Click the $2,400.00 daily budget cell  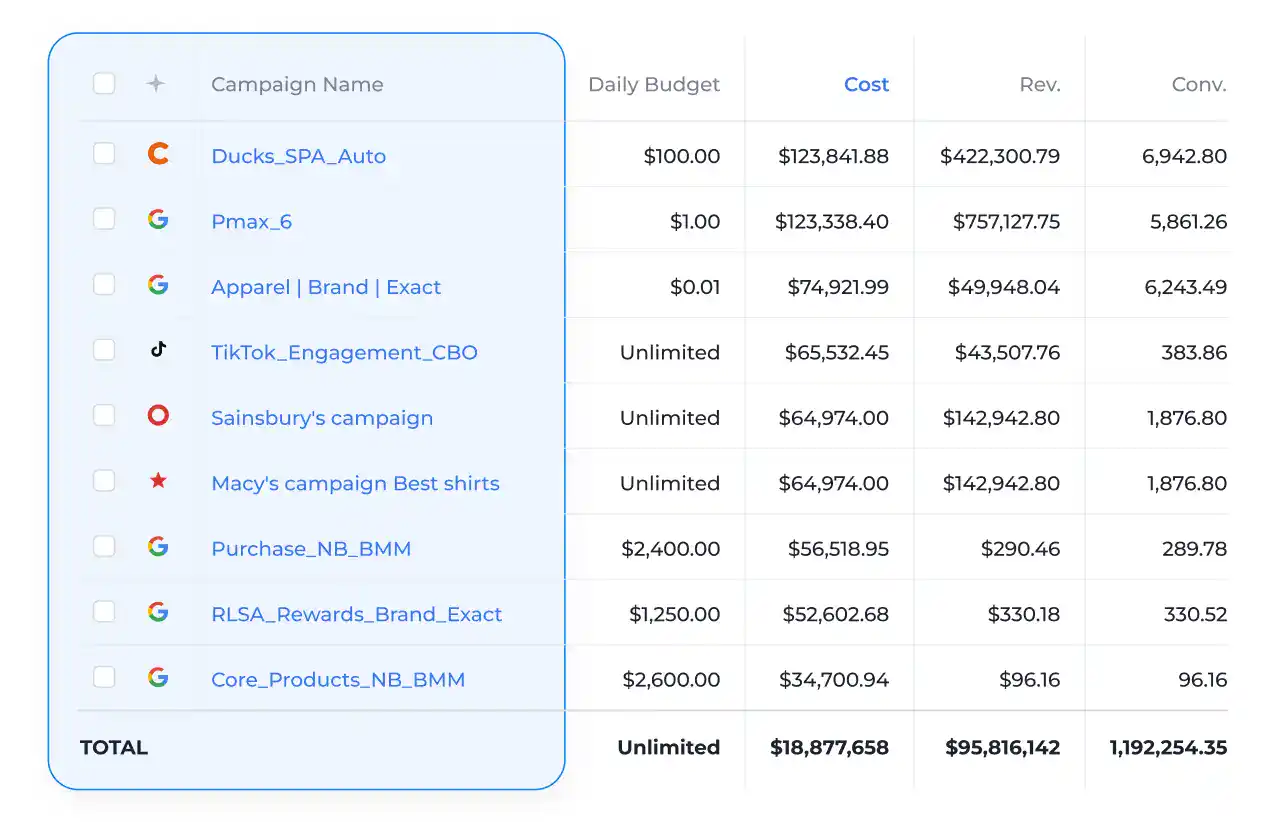pyautogui.click(x=671, y=549)
